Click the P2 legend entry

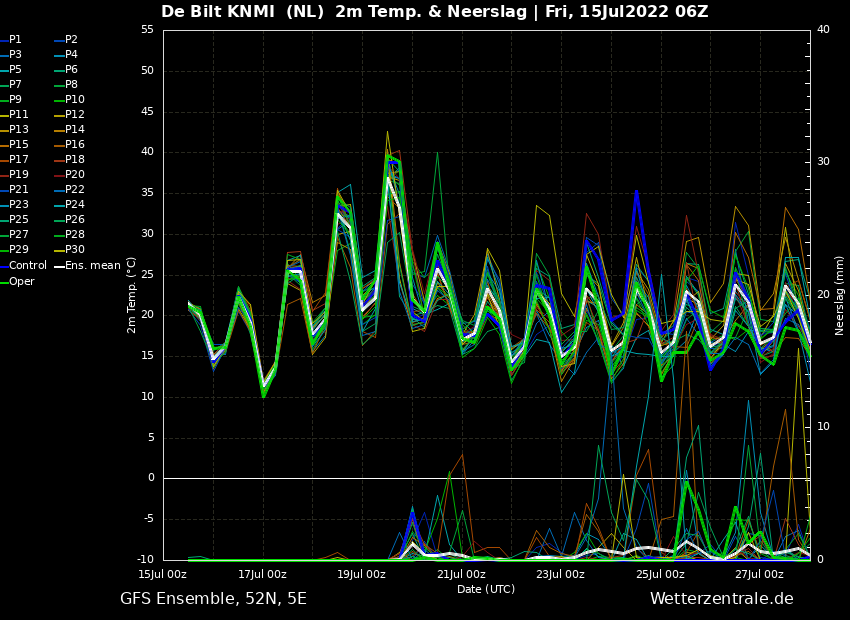point(66,40)
